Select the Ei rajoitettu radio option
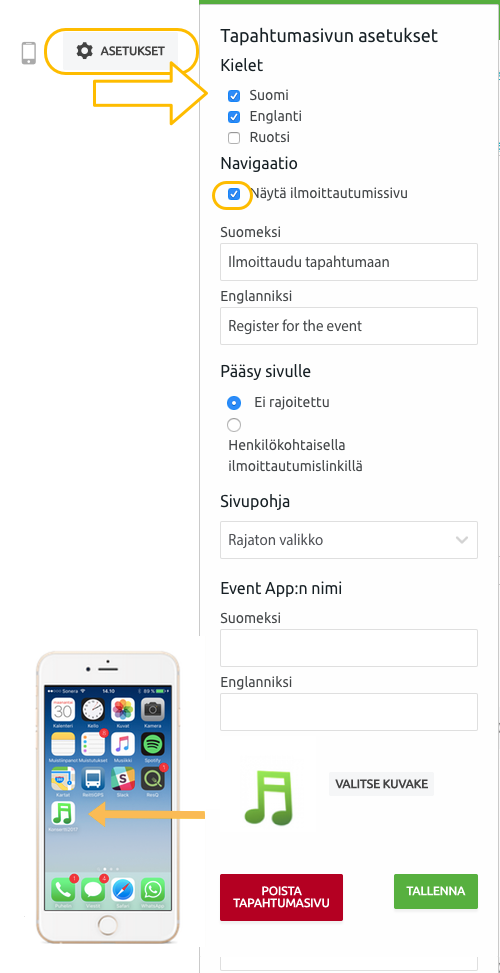Image resolution: width=500 pixels, height=973 pixels. point(234,403)
